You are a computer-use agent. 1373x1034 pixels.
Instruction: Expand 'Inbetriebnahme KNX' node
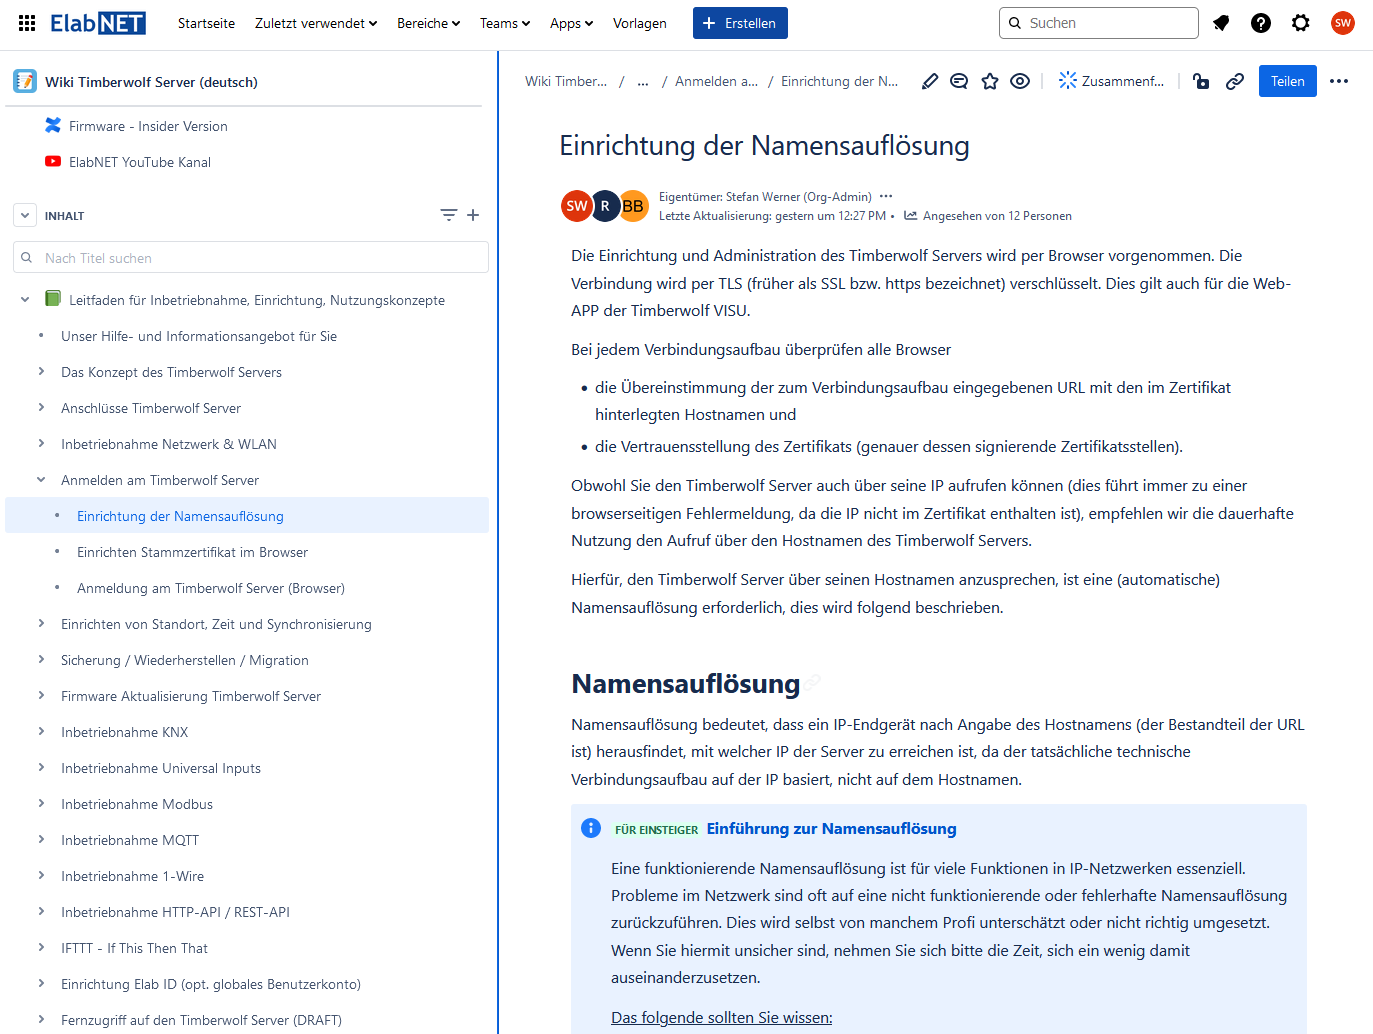click(41, 731)
